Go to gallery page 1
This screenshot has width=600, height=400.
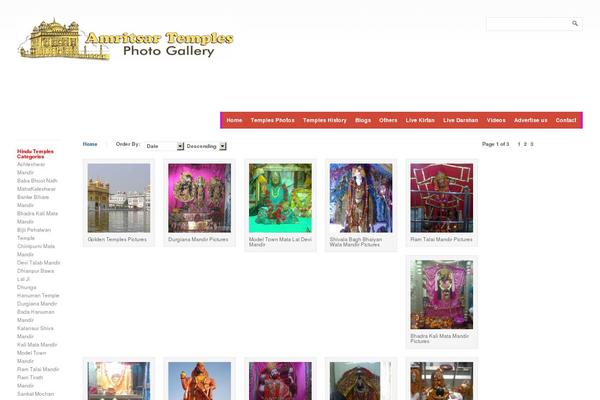(519, 144)
